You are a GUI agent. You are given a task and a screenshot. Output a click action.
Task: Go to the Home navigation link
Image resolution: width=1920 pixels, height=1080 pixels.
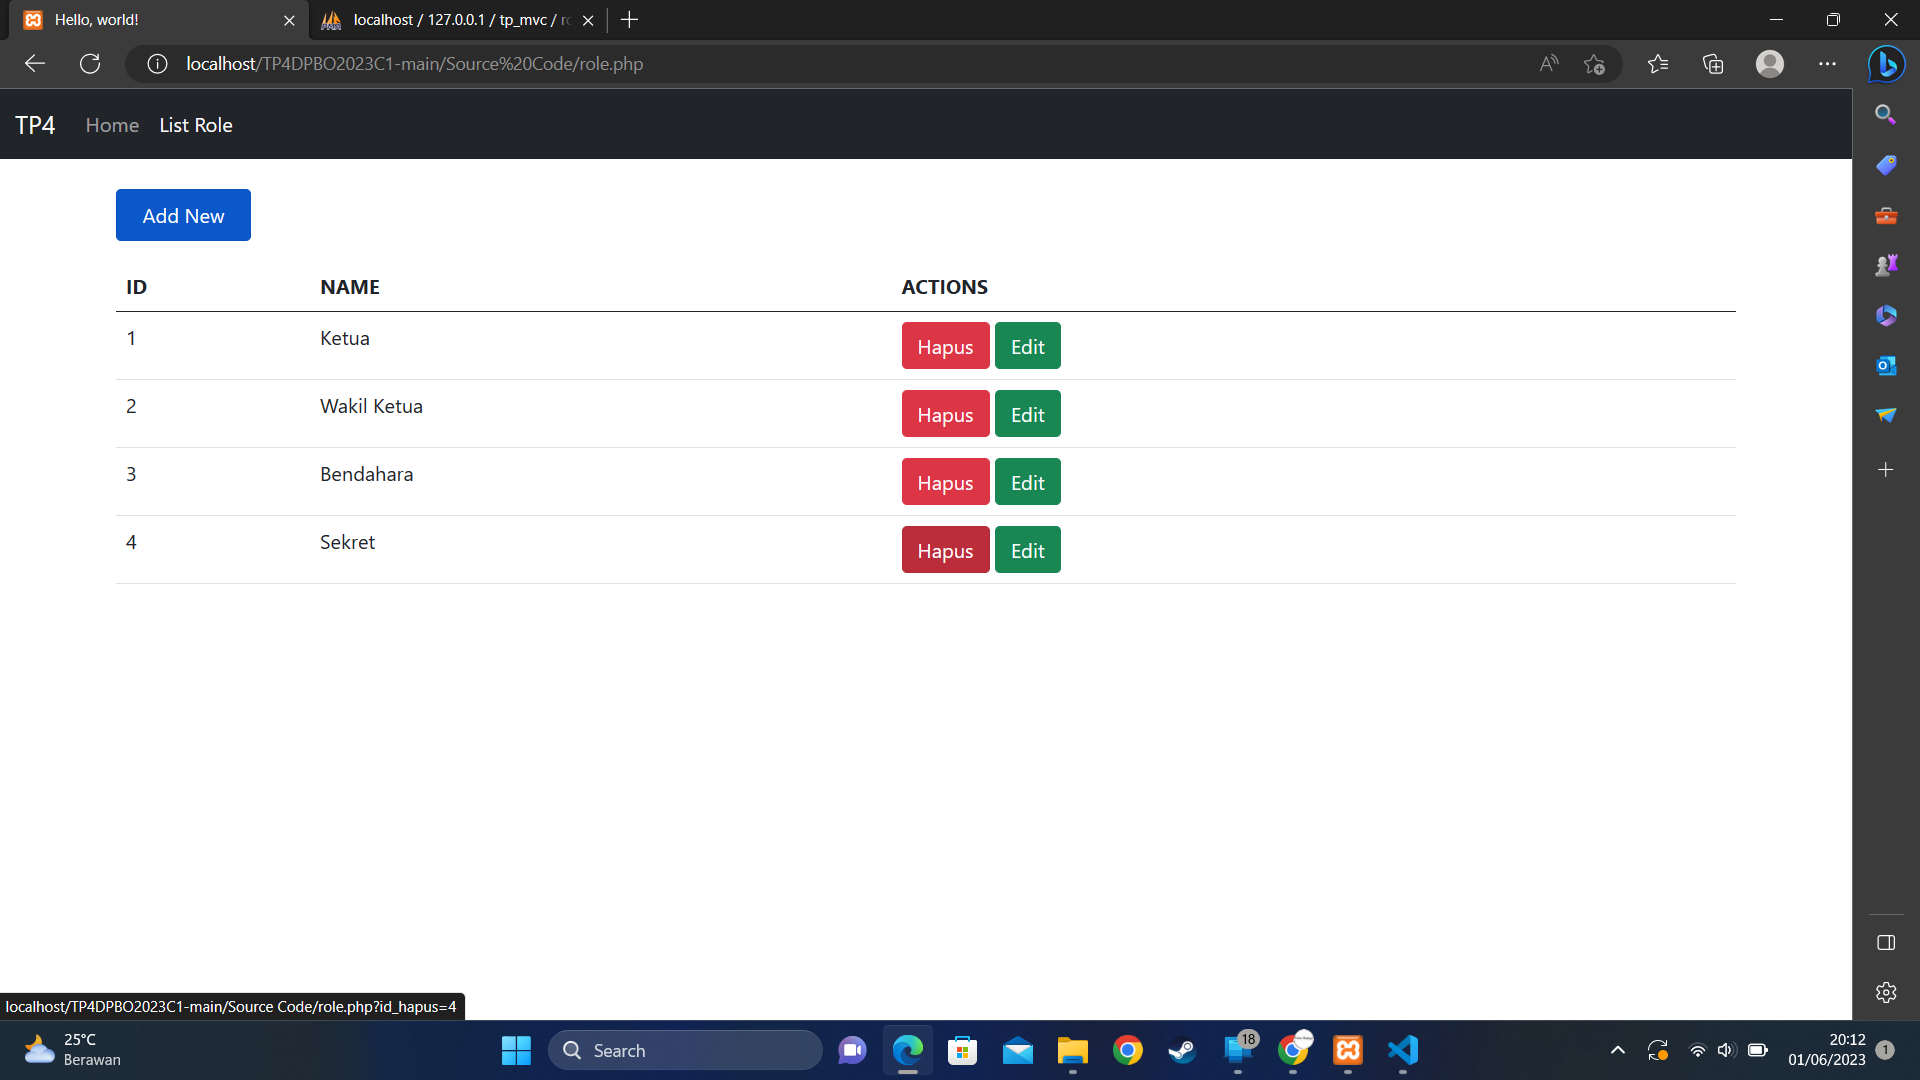[111, 124]
